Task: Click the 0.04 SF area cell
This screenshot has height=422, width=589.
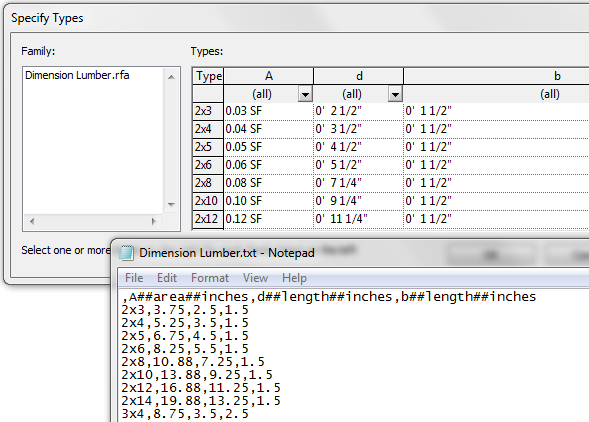Action: (x=269, y=129)
